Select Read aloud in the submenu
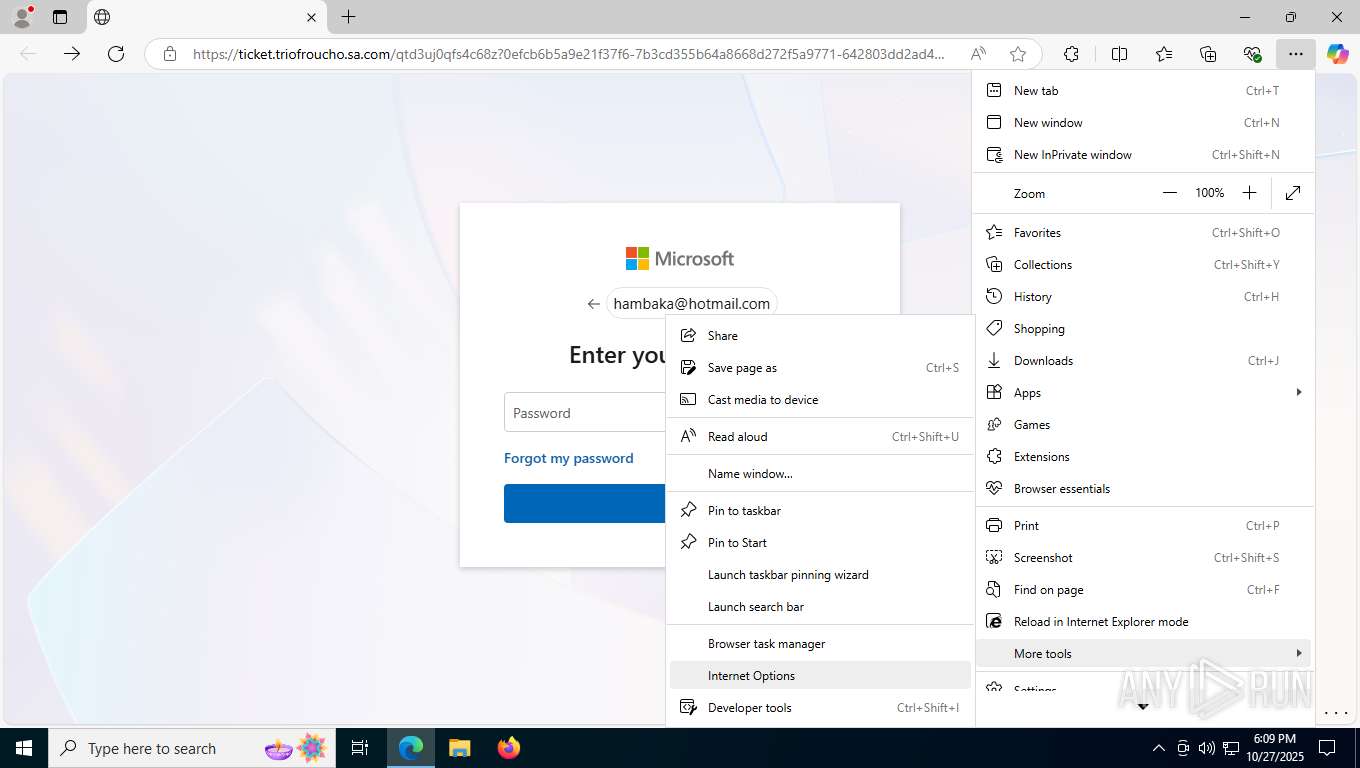Screen dimensions: 1360x768 [x=820, y=436]
